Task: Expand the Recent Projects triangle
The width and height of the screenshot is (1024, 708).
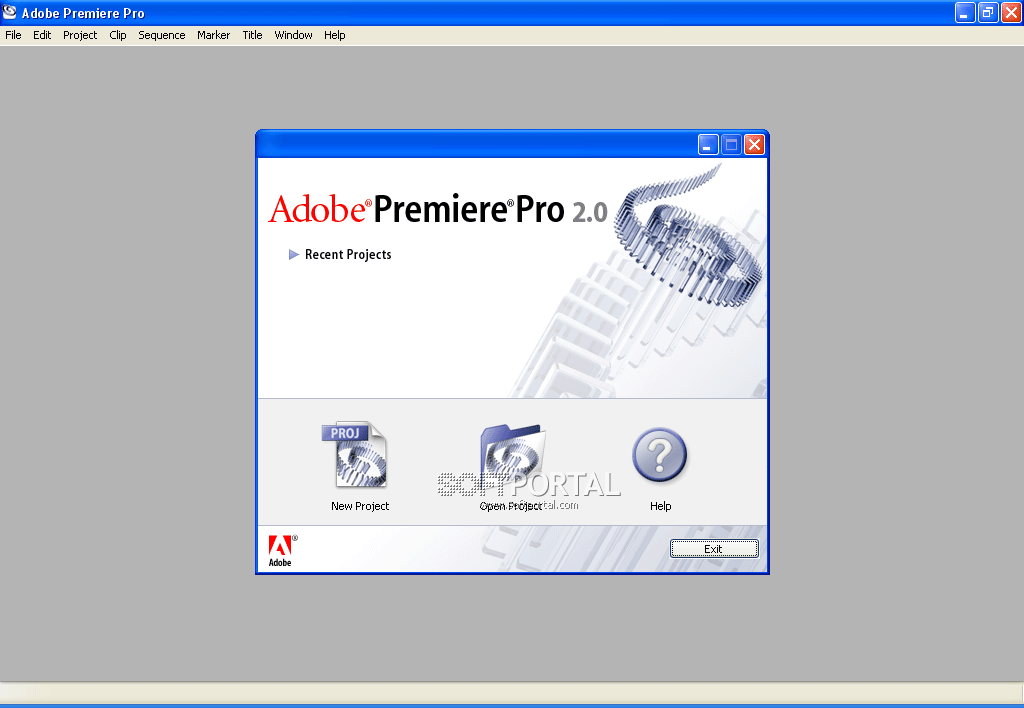Action: pyautogui.click(x=294, y=255)
